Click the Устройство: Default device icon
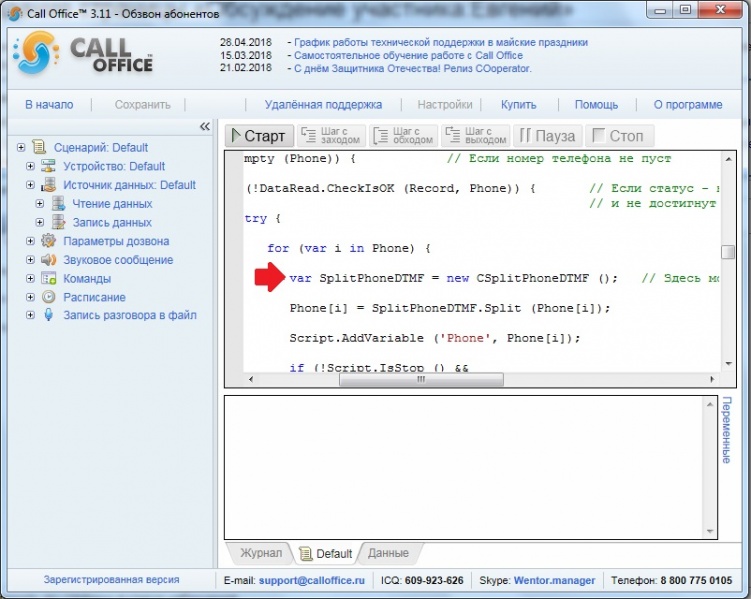 (x=48, y=166)
